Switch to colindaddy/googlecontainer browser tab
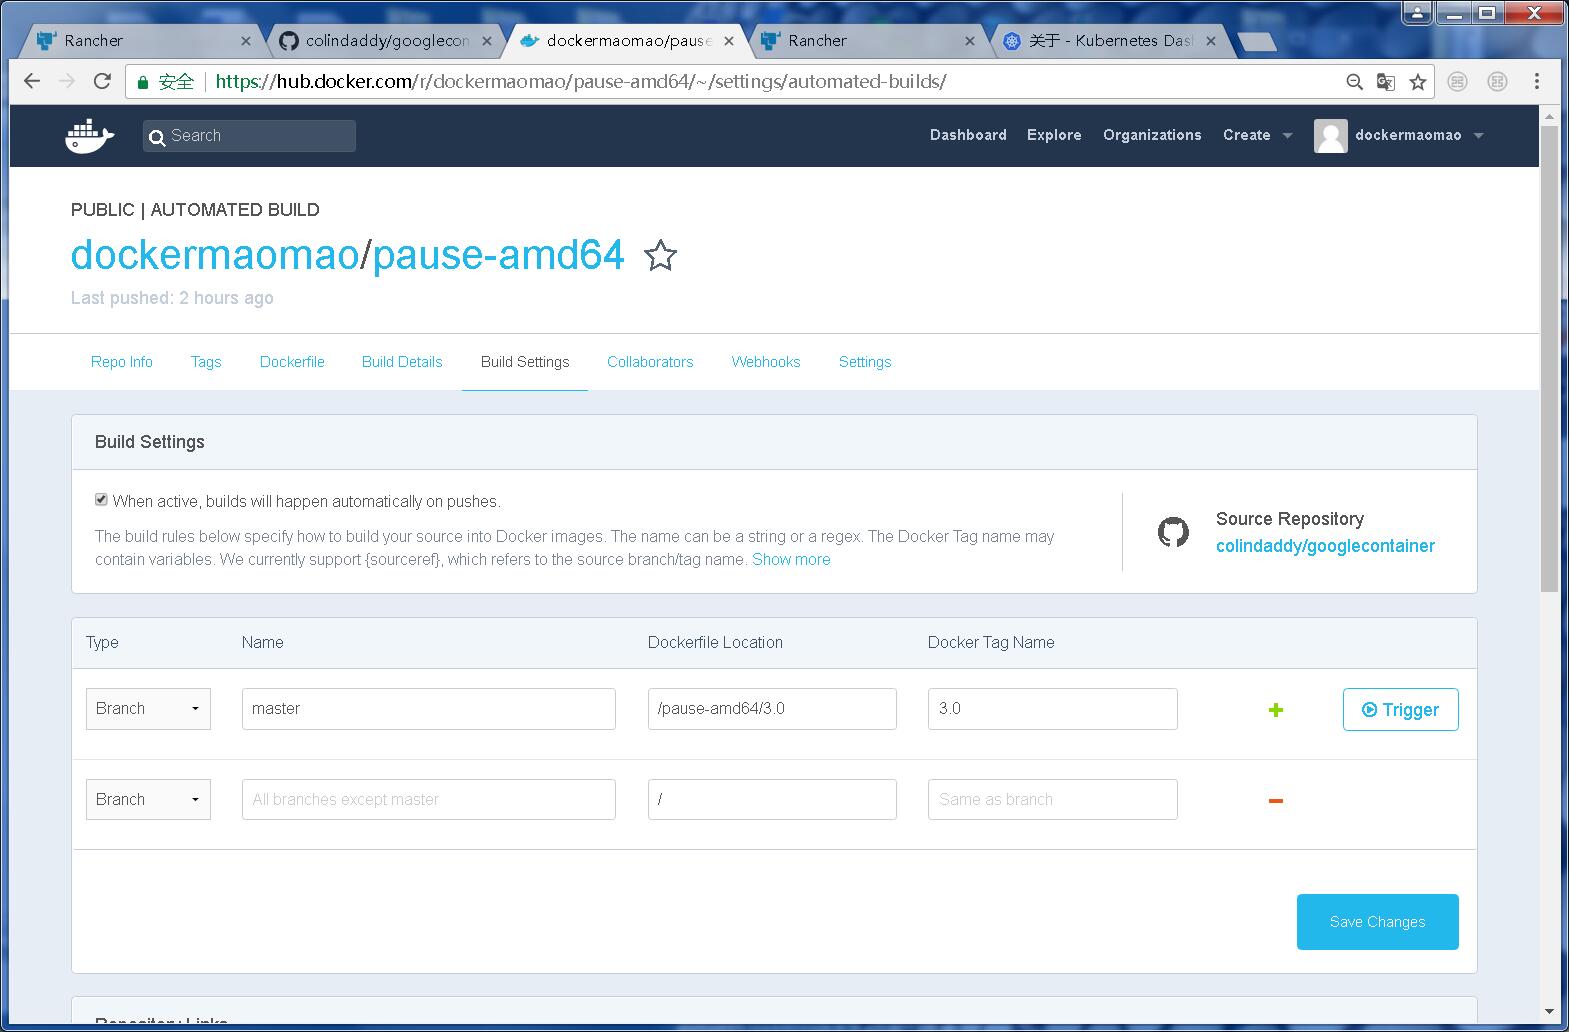Viewport: 1569px width, 1032px height. click(385, 41)
